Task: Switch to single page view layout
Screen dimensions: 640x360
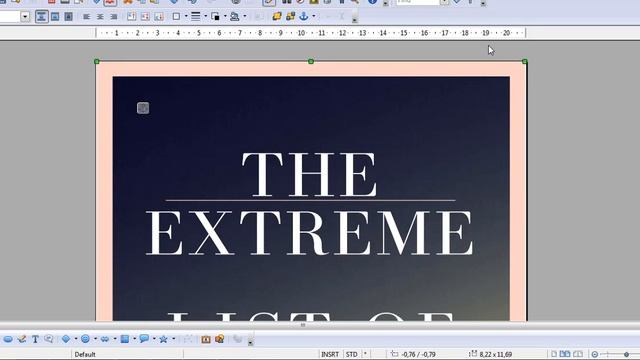Action: [554, 354]
